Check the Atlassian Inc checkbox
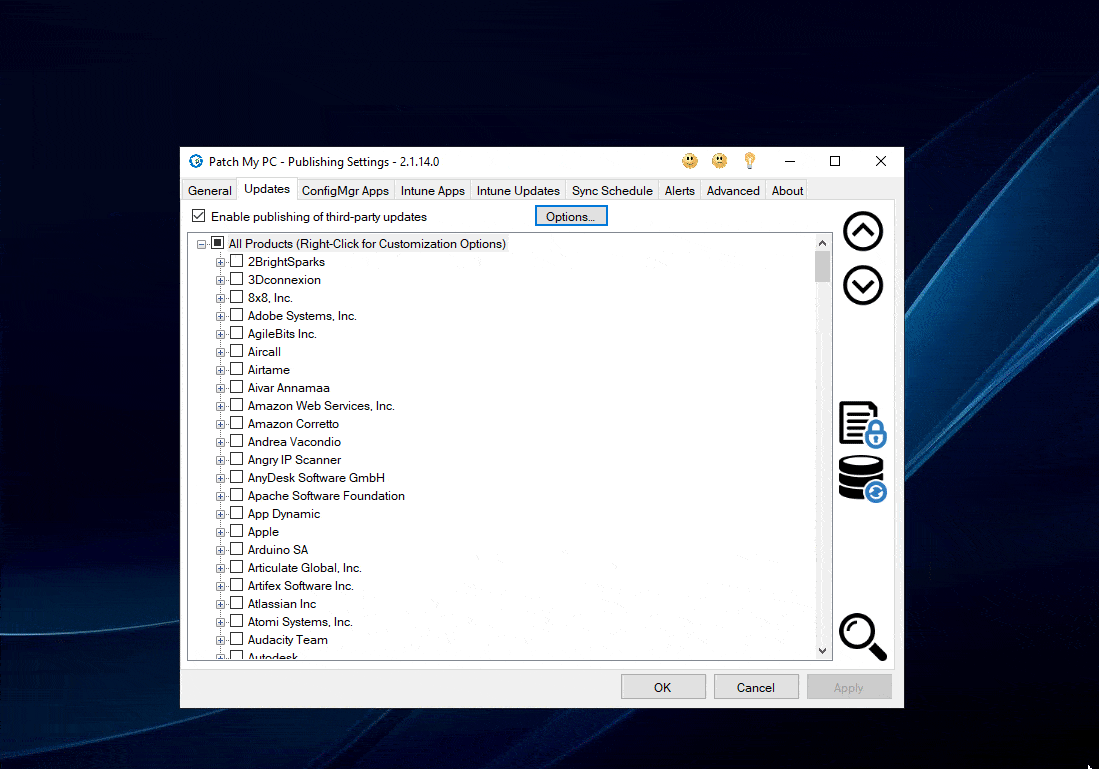Image resolution: width=1099 pixels, height=769 pixels. pyautogui.click(x=237, y=604)
